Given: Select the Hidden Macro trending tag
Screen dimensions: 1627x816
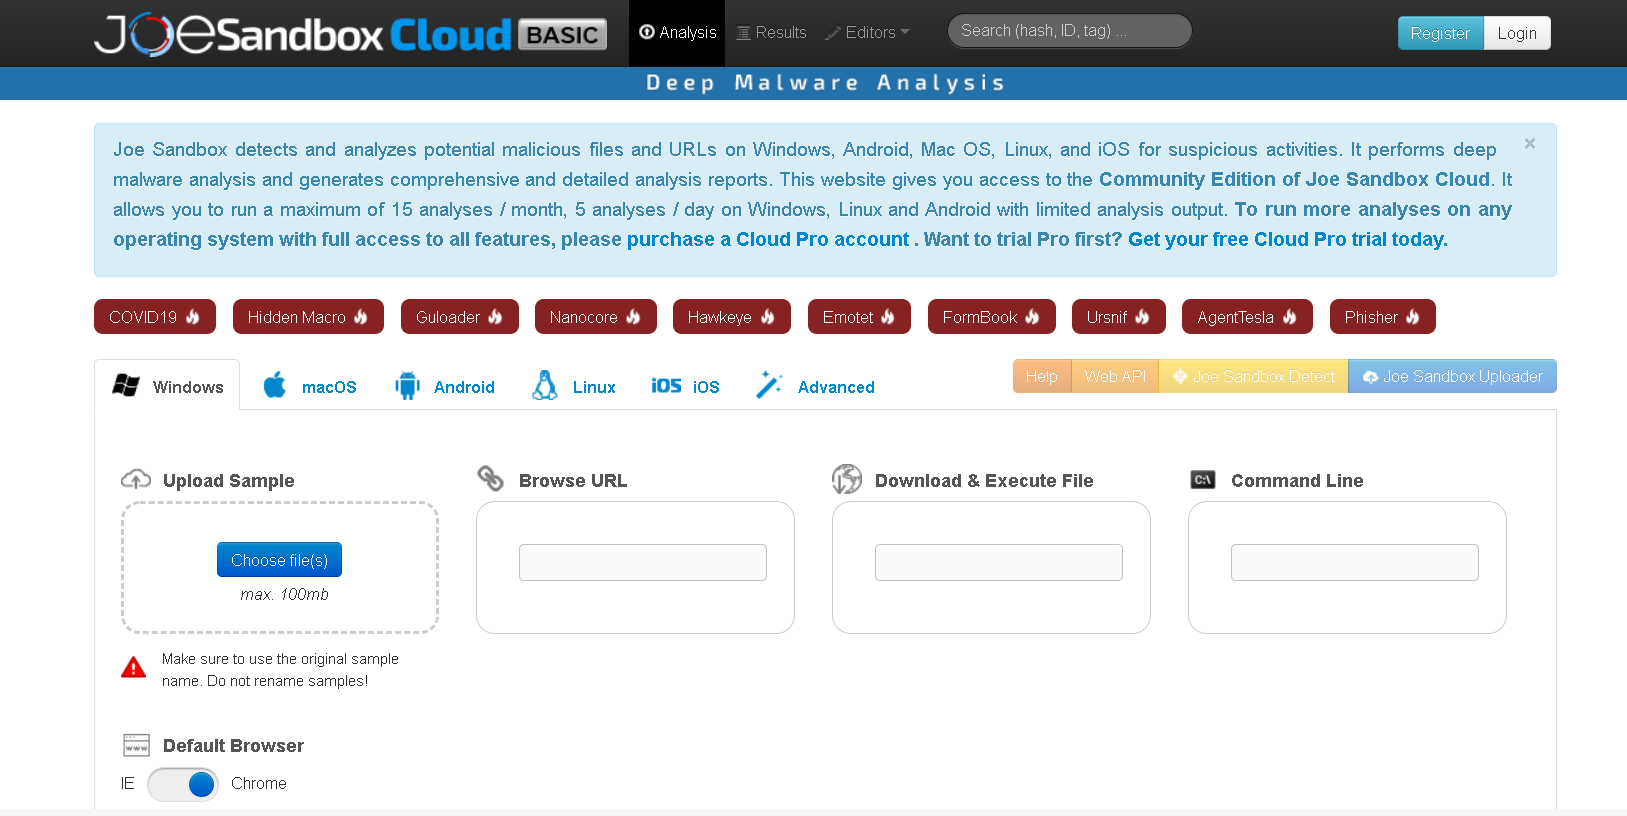Looking at the screenshot, I should (308, 317).
